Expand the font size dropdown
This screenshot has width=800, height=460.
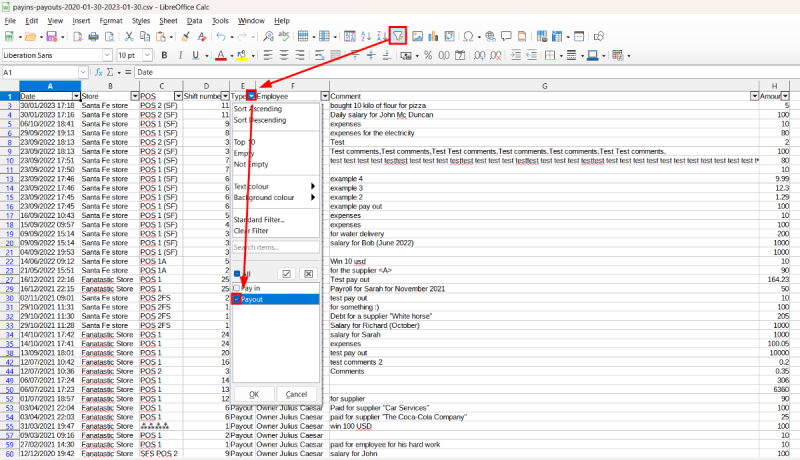tap(147, 54)
